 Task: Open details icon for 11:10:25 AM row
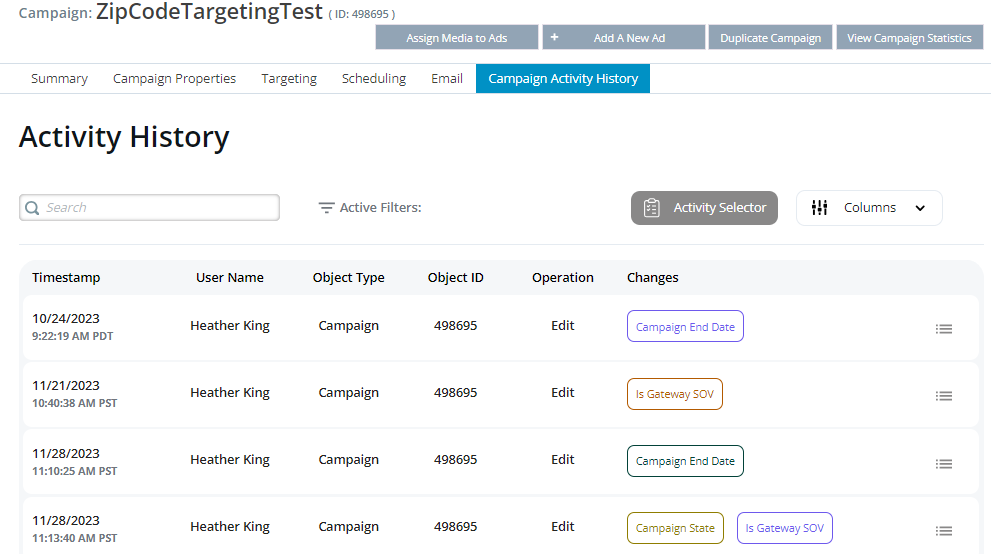point(944,464)
